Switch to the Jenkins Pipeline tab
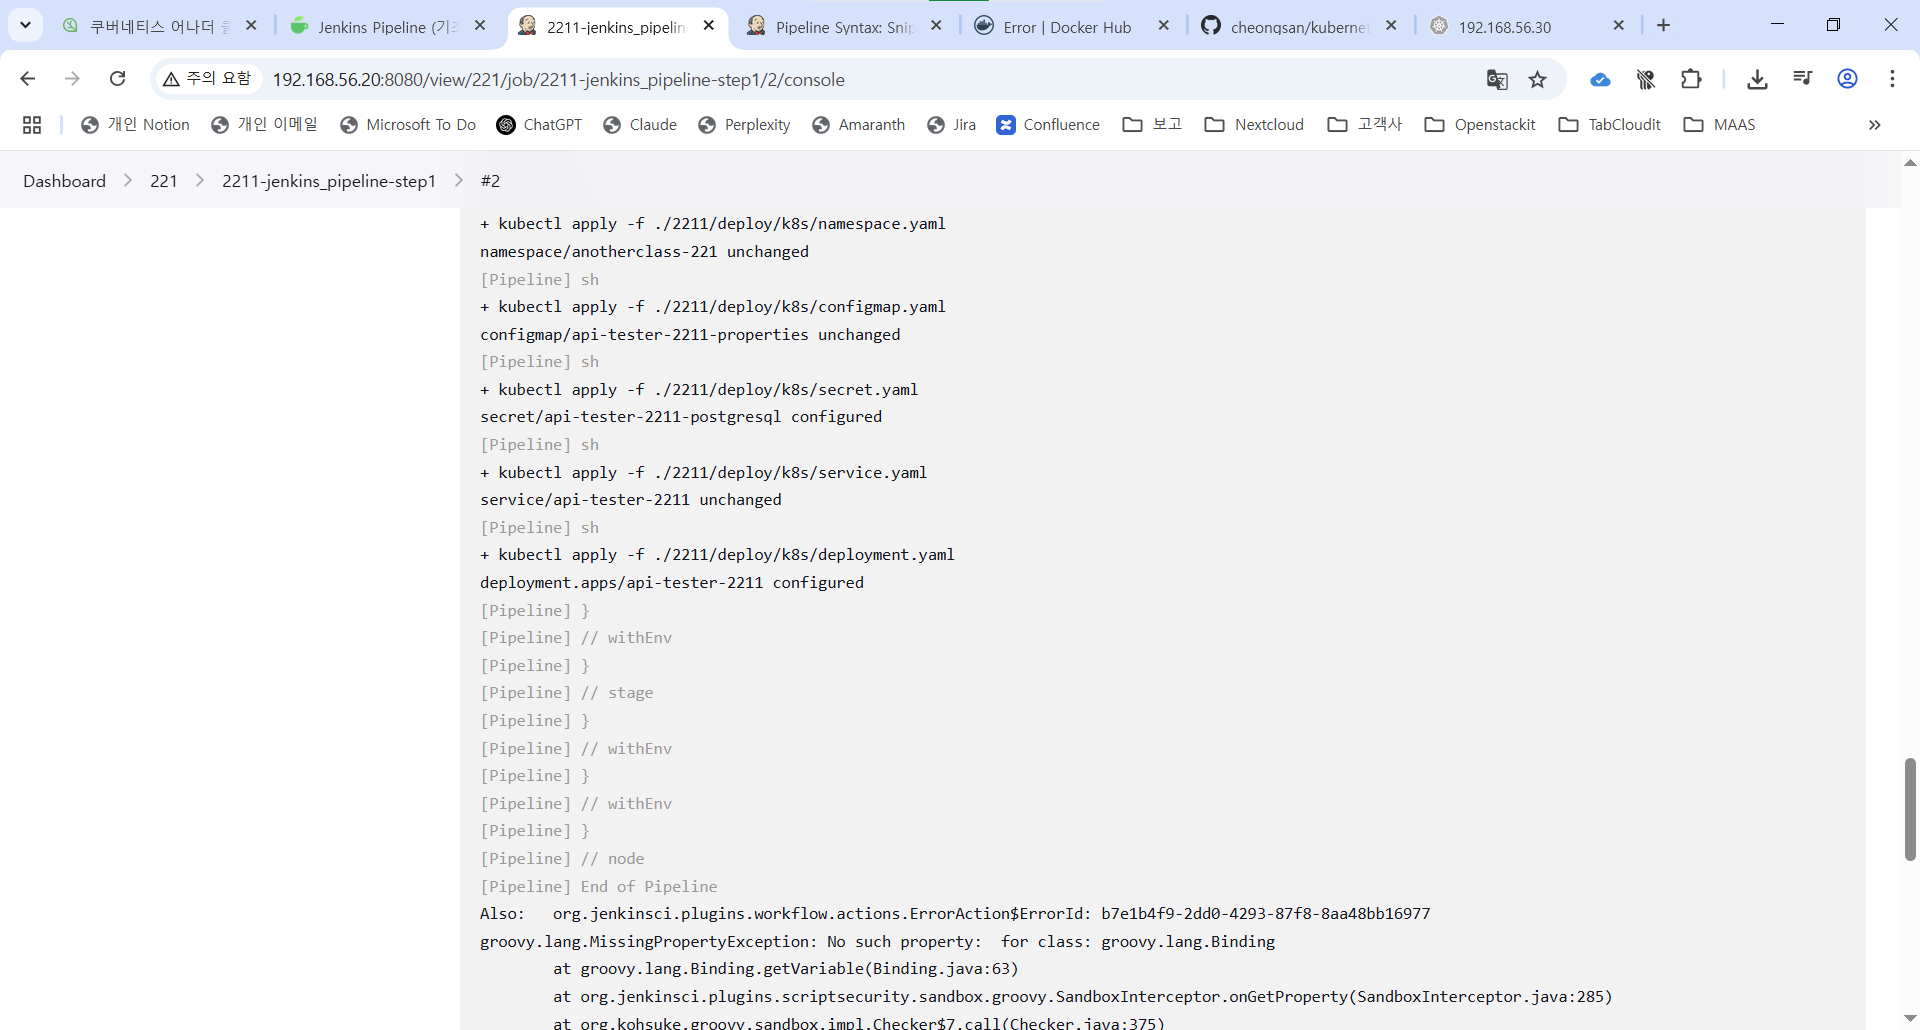The height and width of the screenshot is (1030, 1920). pyautogui.click(x=388, y=27)
